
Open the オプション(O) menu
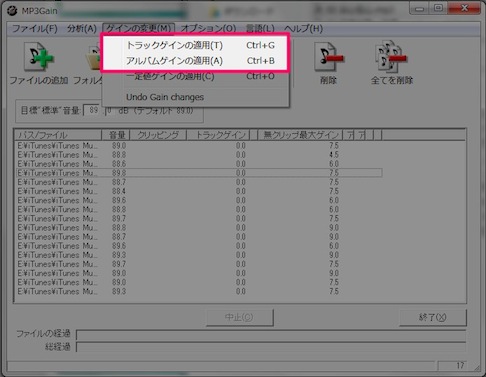pos(209,29)
